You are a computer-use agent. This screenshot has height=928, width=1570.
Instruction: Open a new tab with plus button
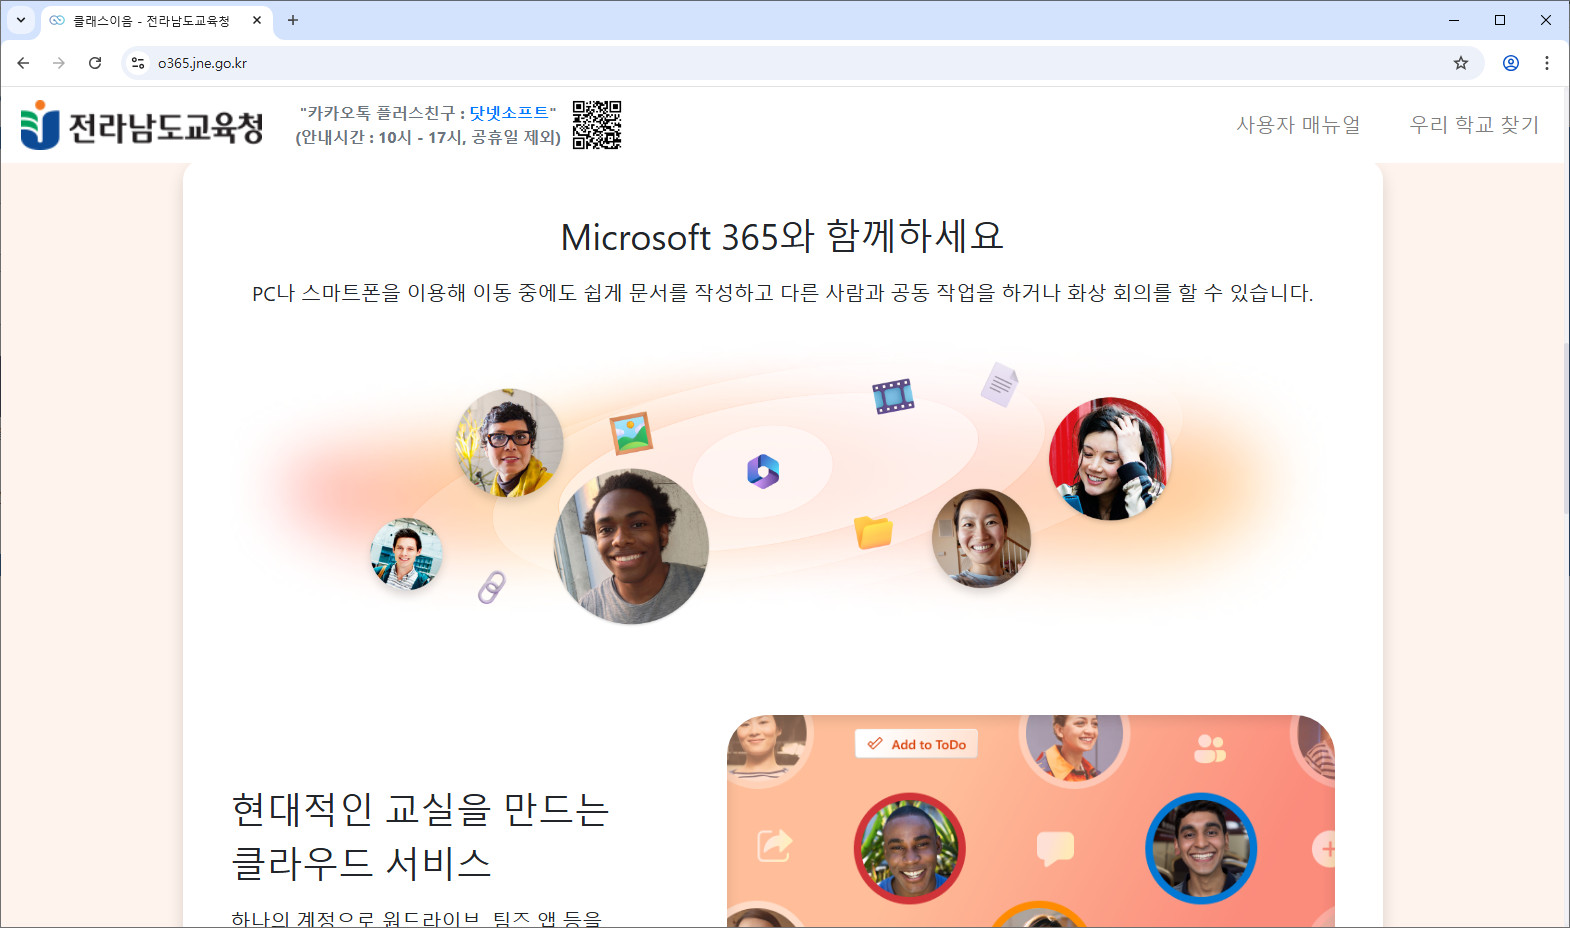point(293,20)
